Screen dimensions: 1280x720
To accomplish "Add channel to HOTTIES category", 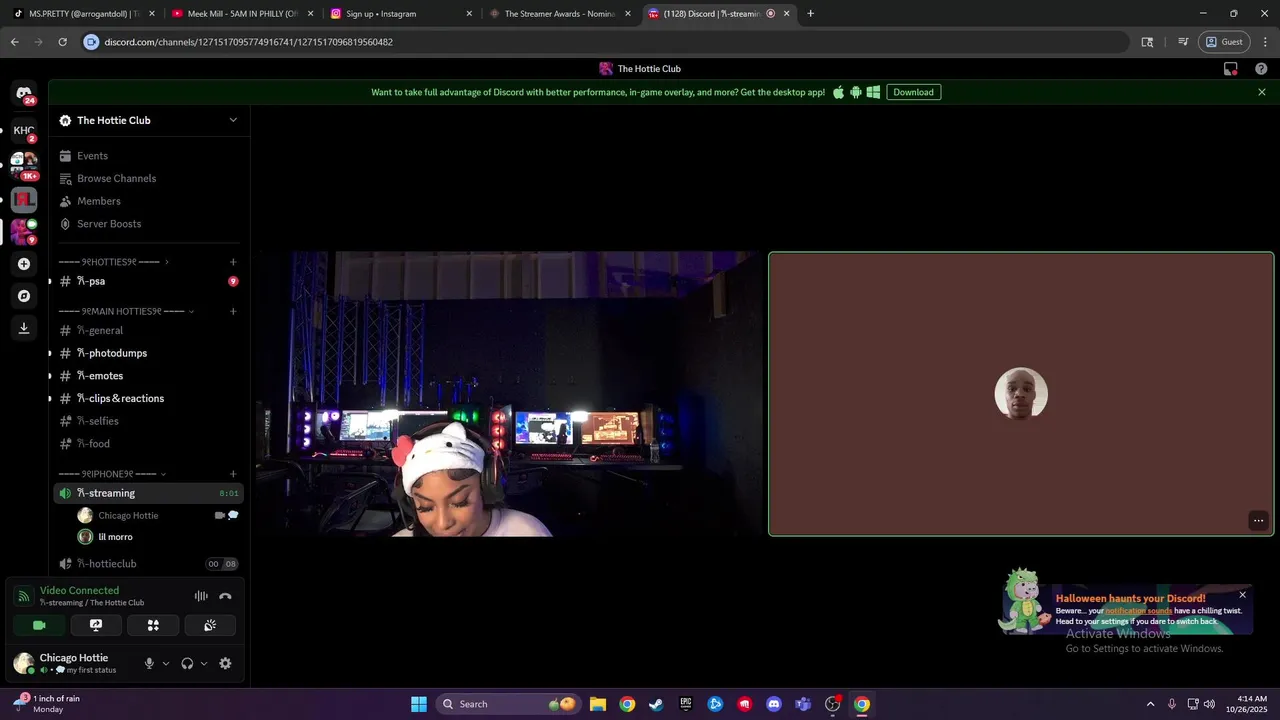I will [x=233, y=262].
